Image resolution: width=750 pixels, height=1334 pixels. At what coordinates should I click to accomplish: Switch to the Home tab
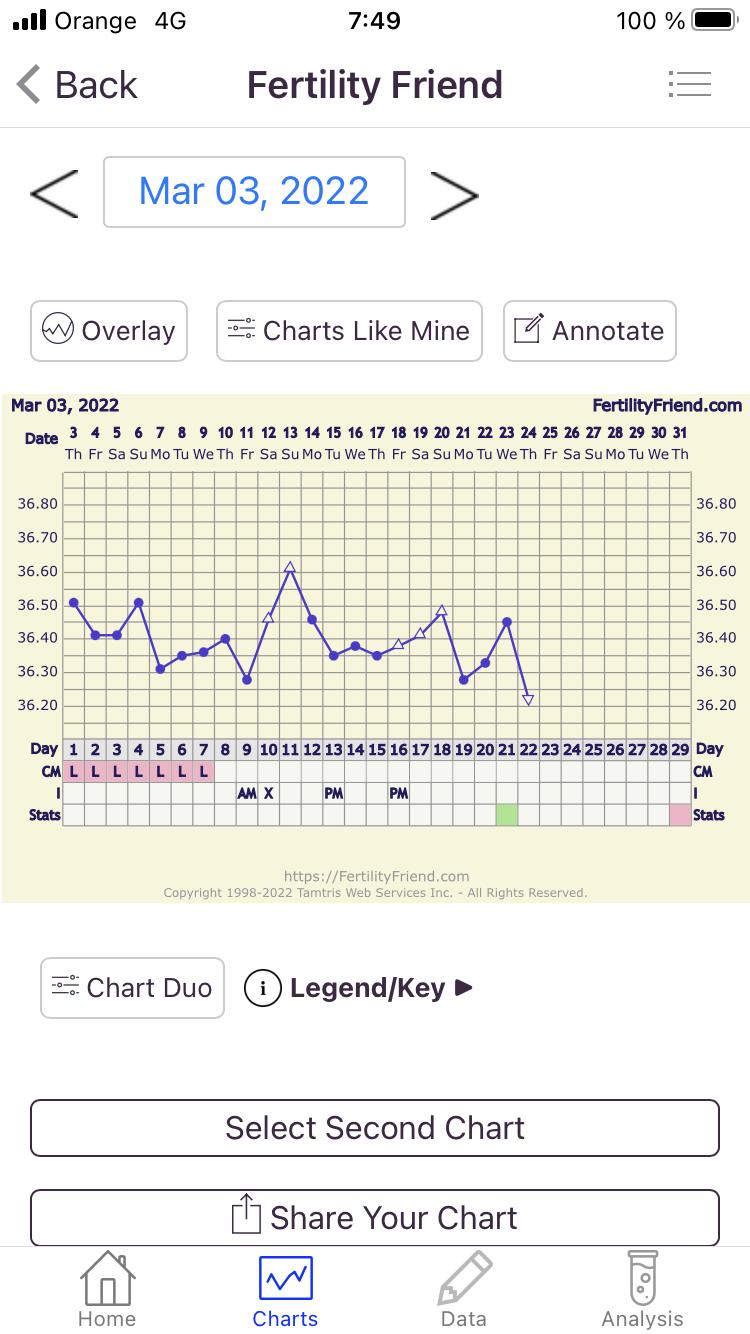click(x=107, y=1290)
